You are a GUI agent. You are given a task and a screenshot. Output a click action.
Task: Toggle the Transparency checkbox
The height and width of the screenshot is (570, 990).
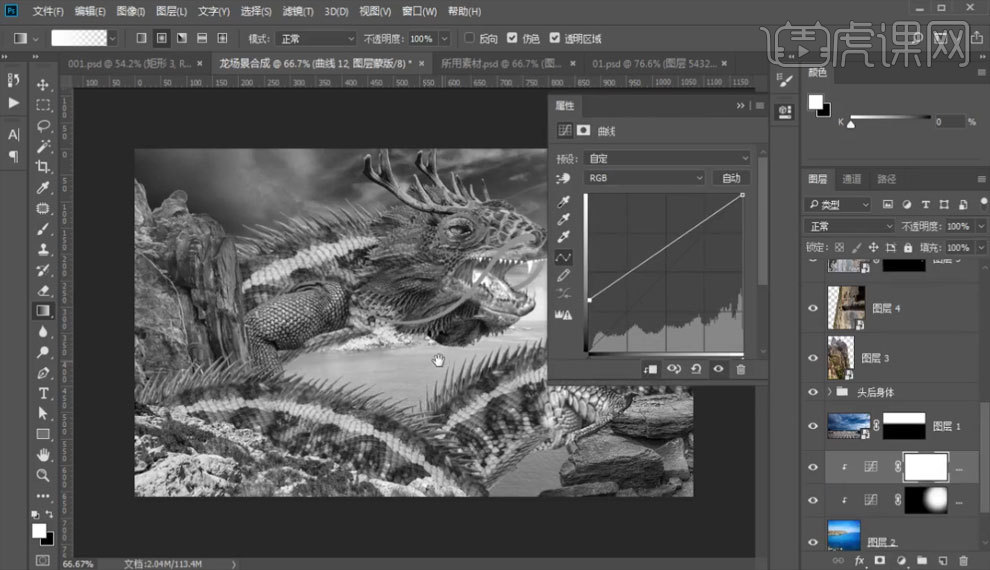pos(554,38)
